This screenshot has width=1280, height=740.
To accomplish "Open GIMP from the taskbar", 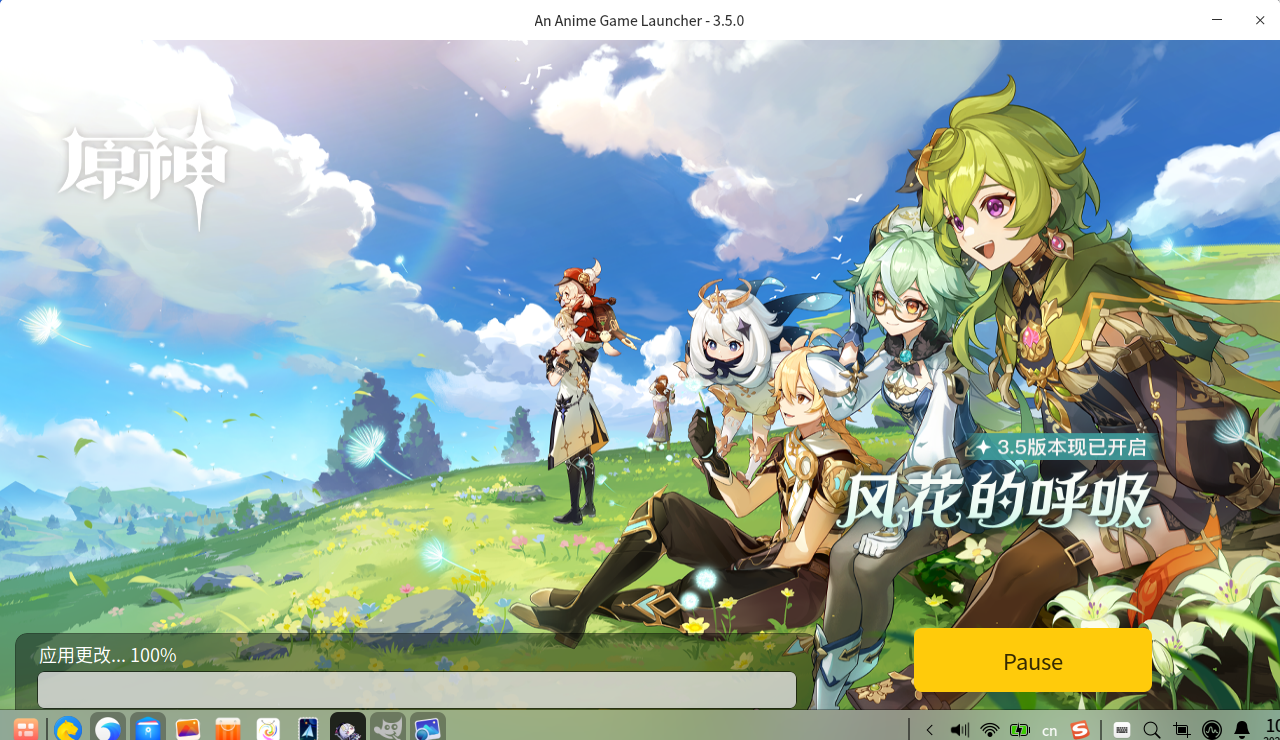I will (387, 729).
